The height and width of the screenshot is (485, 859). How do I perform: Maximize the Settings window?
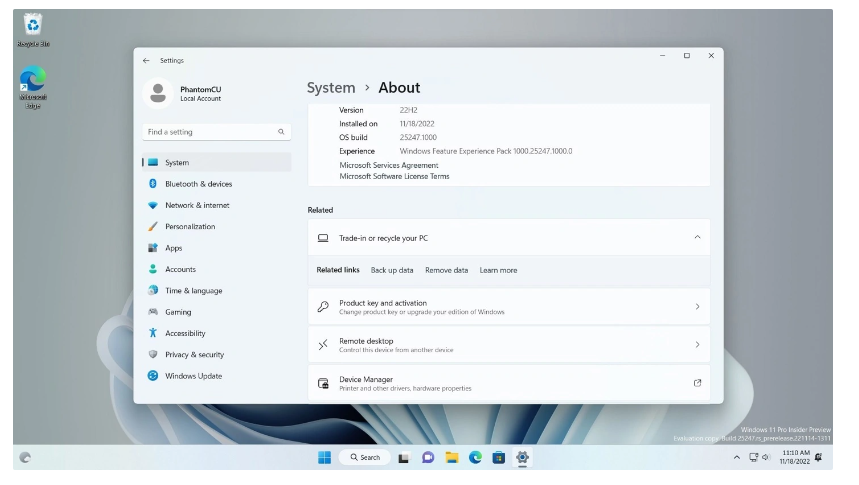coord(686,56)
